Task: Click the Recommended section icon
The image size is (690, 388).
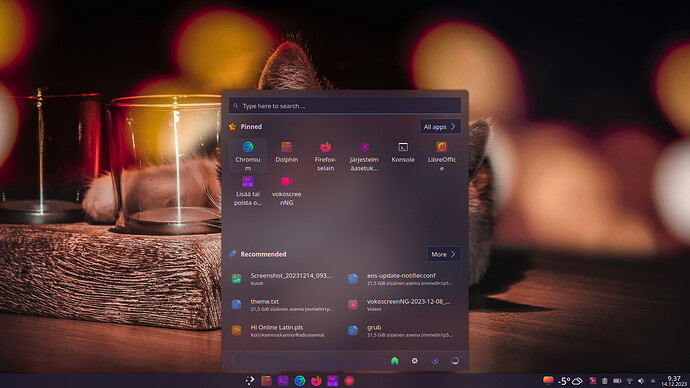Action: click(232, 254)
